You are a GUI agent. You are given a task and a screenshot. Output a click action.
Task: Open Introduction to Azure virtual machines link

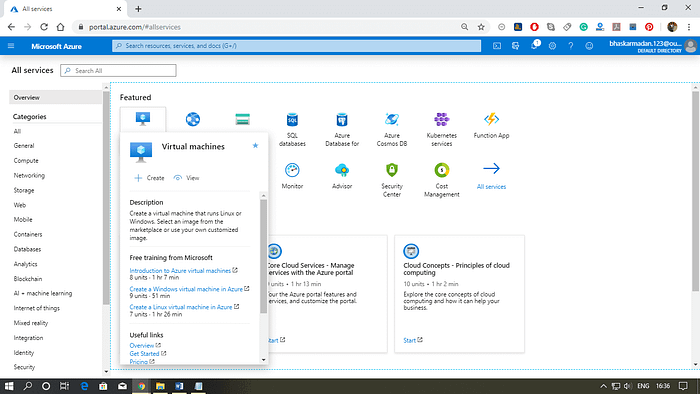tap(180, 270)
